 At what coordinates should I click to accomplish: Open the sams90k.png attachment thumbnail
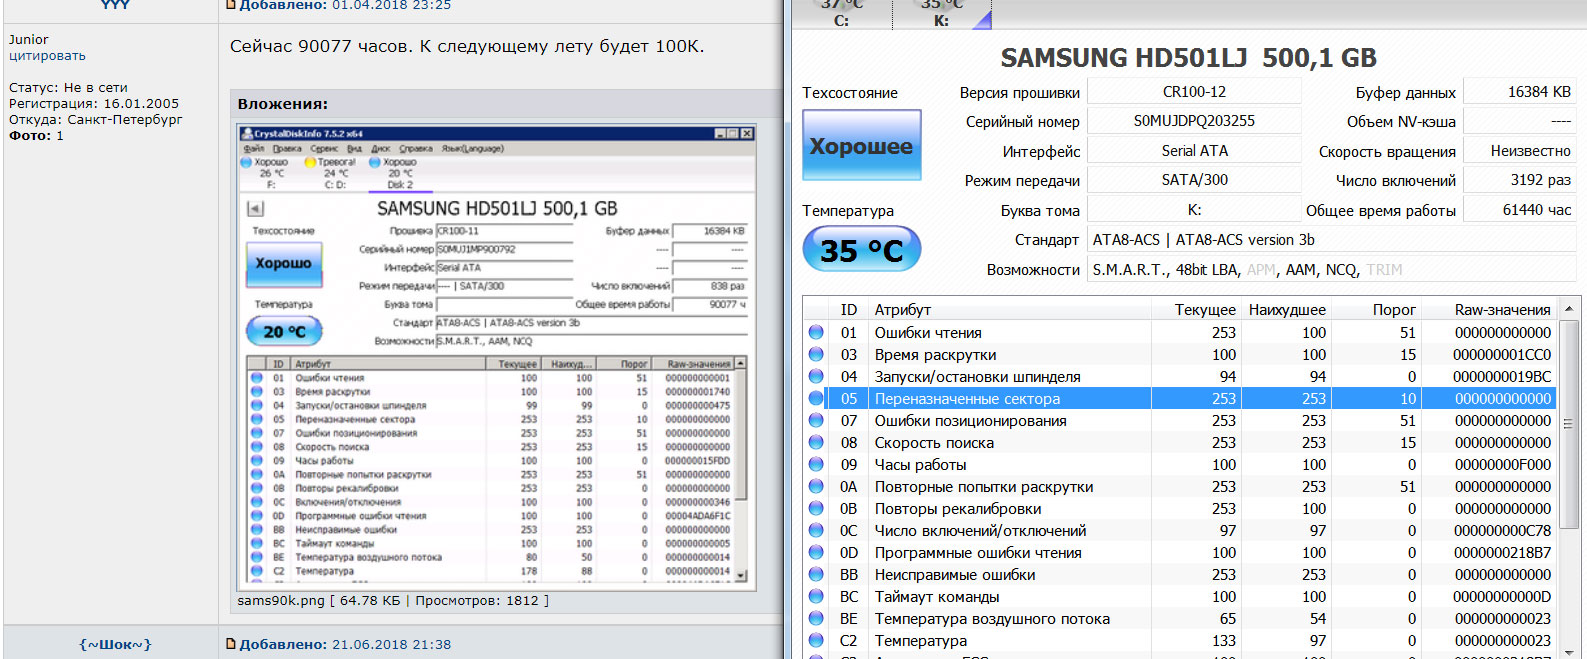(496, 355)
